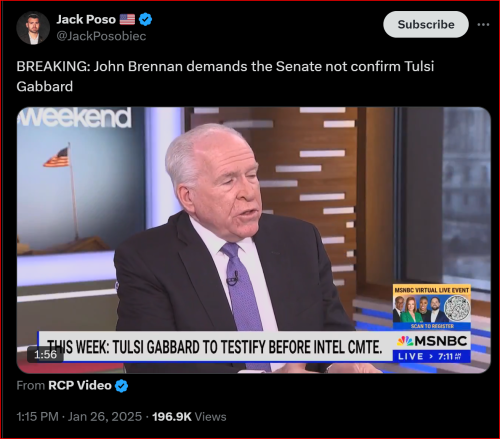Click RCP Video's verified checkmark badge
Screen dimensions: 500x439
coord(121,386)
